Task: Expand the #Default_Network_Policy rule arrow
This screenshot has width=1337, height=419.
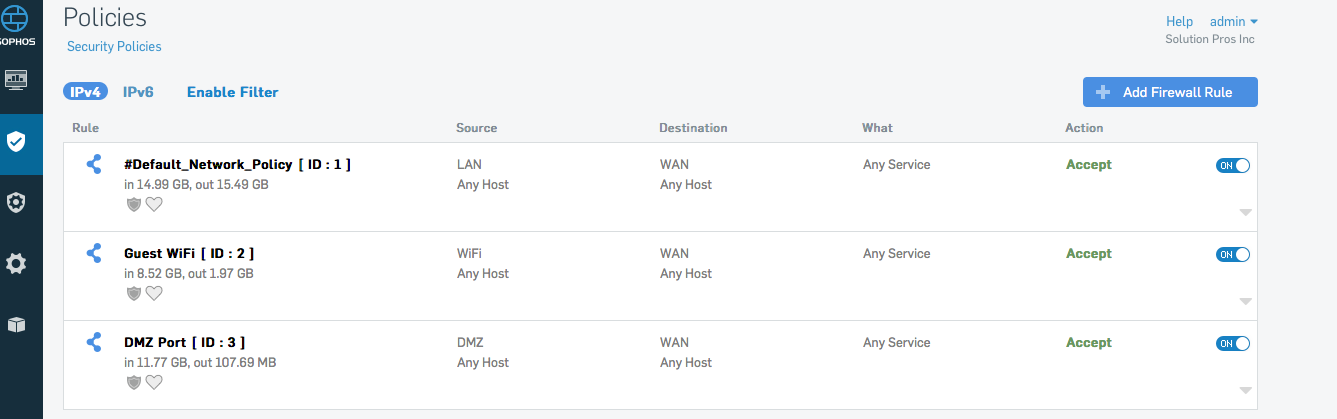Action: [x=1245, y=212]
